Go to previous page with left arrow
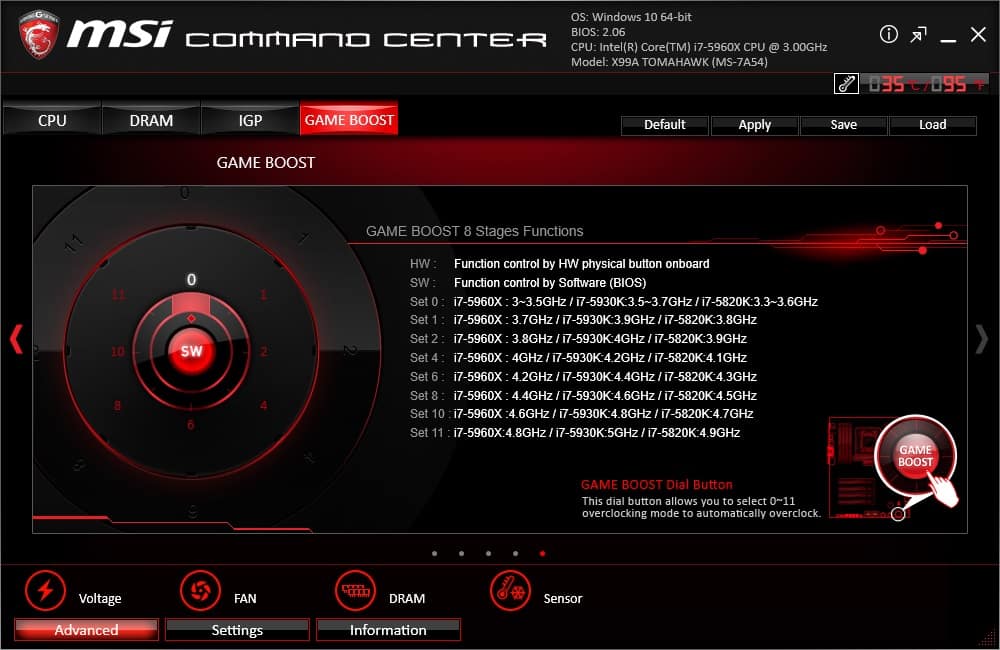 (17, 339)
